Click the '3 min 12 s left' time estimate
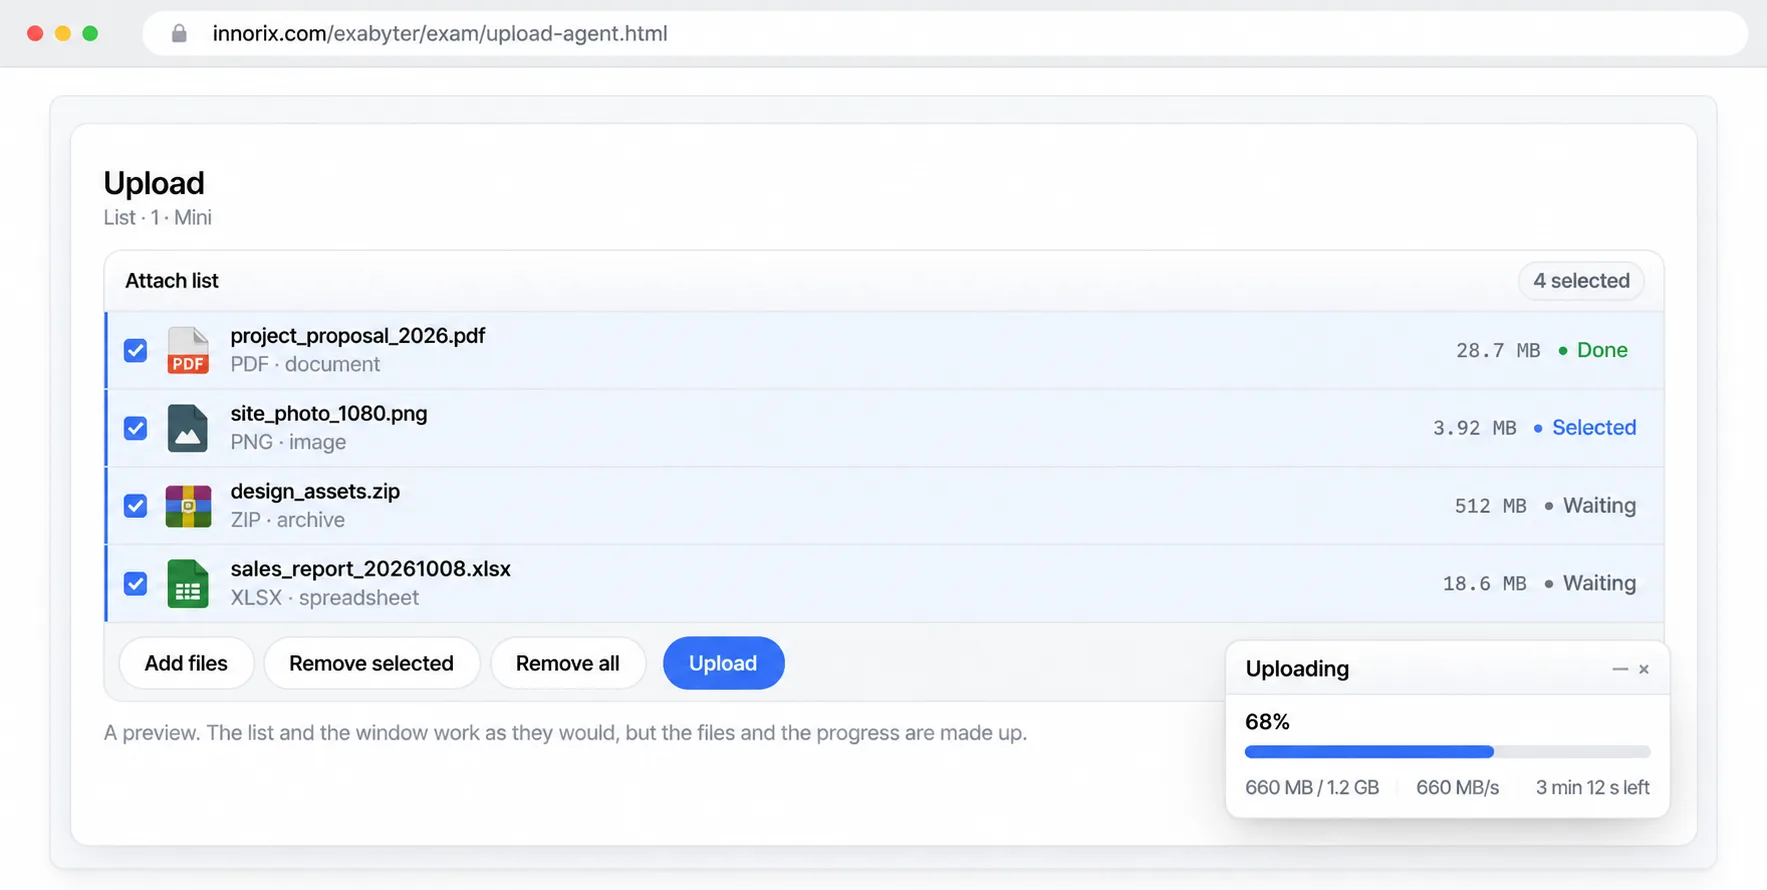1767x890 pixels. (1593, 788)
